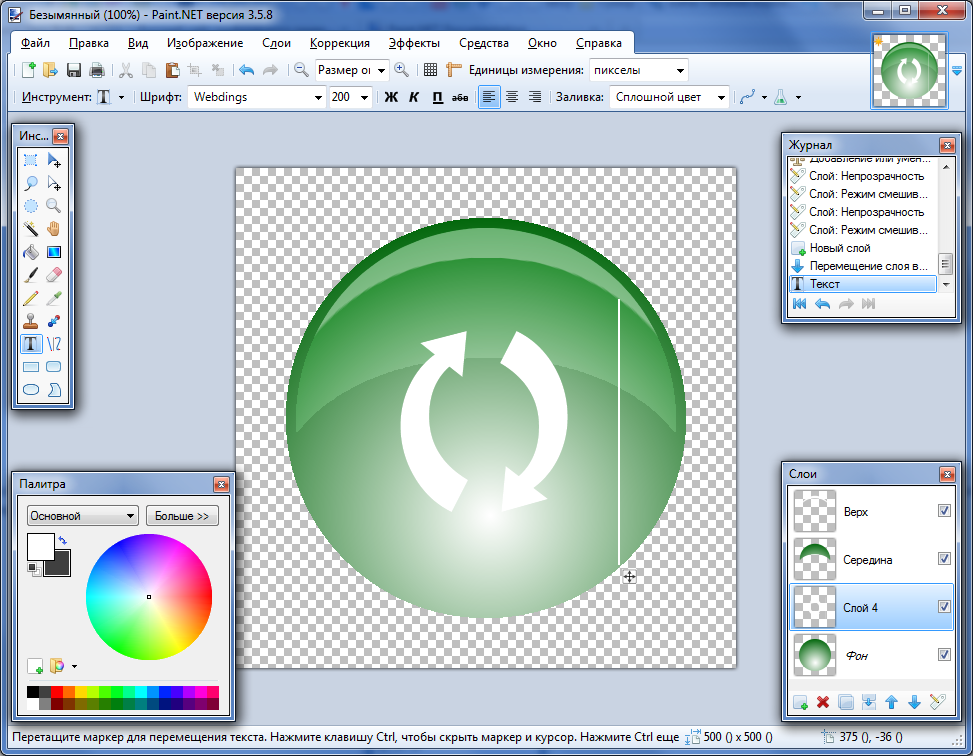The width and height of the screenshot is (973, 756).
Task: Select the Line/Curve tool
Action: (54, 344)
